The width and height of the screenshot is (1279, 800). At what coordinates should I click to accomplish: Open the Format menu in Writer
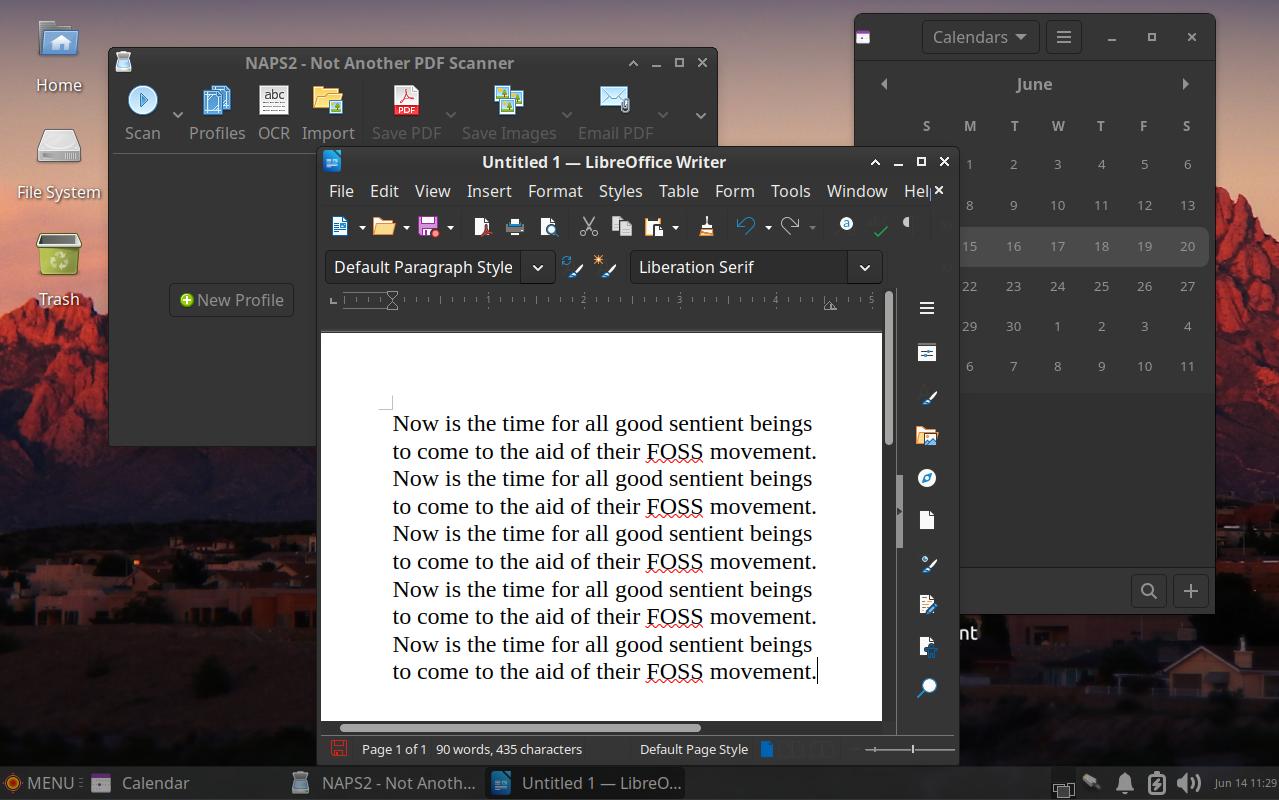pos(555,190)
